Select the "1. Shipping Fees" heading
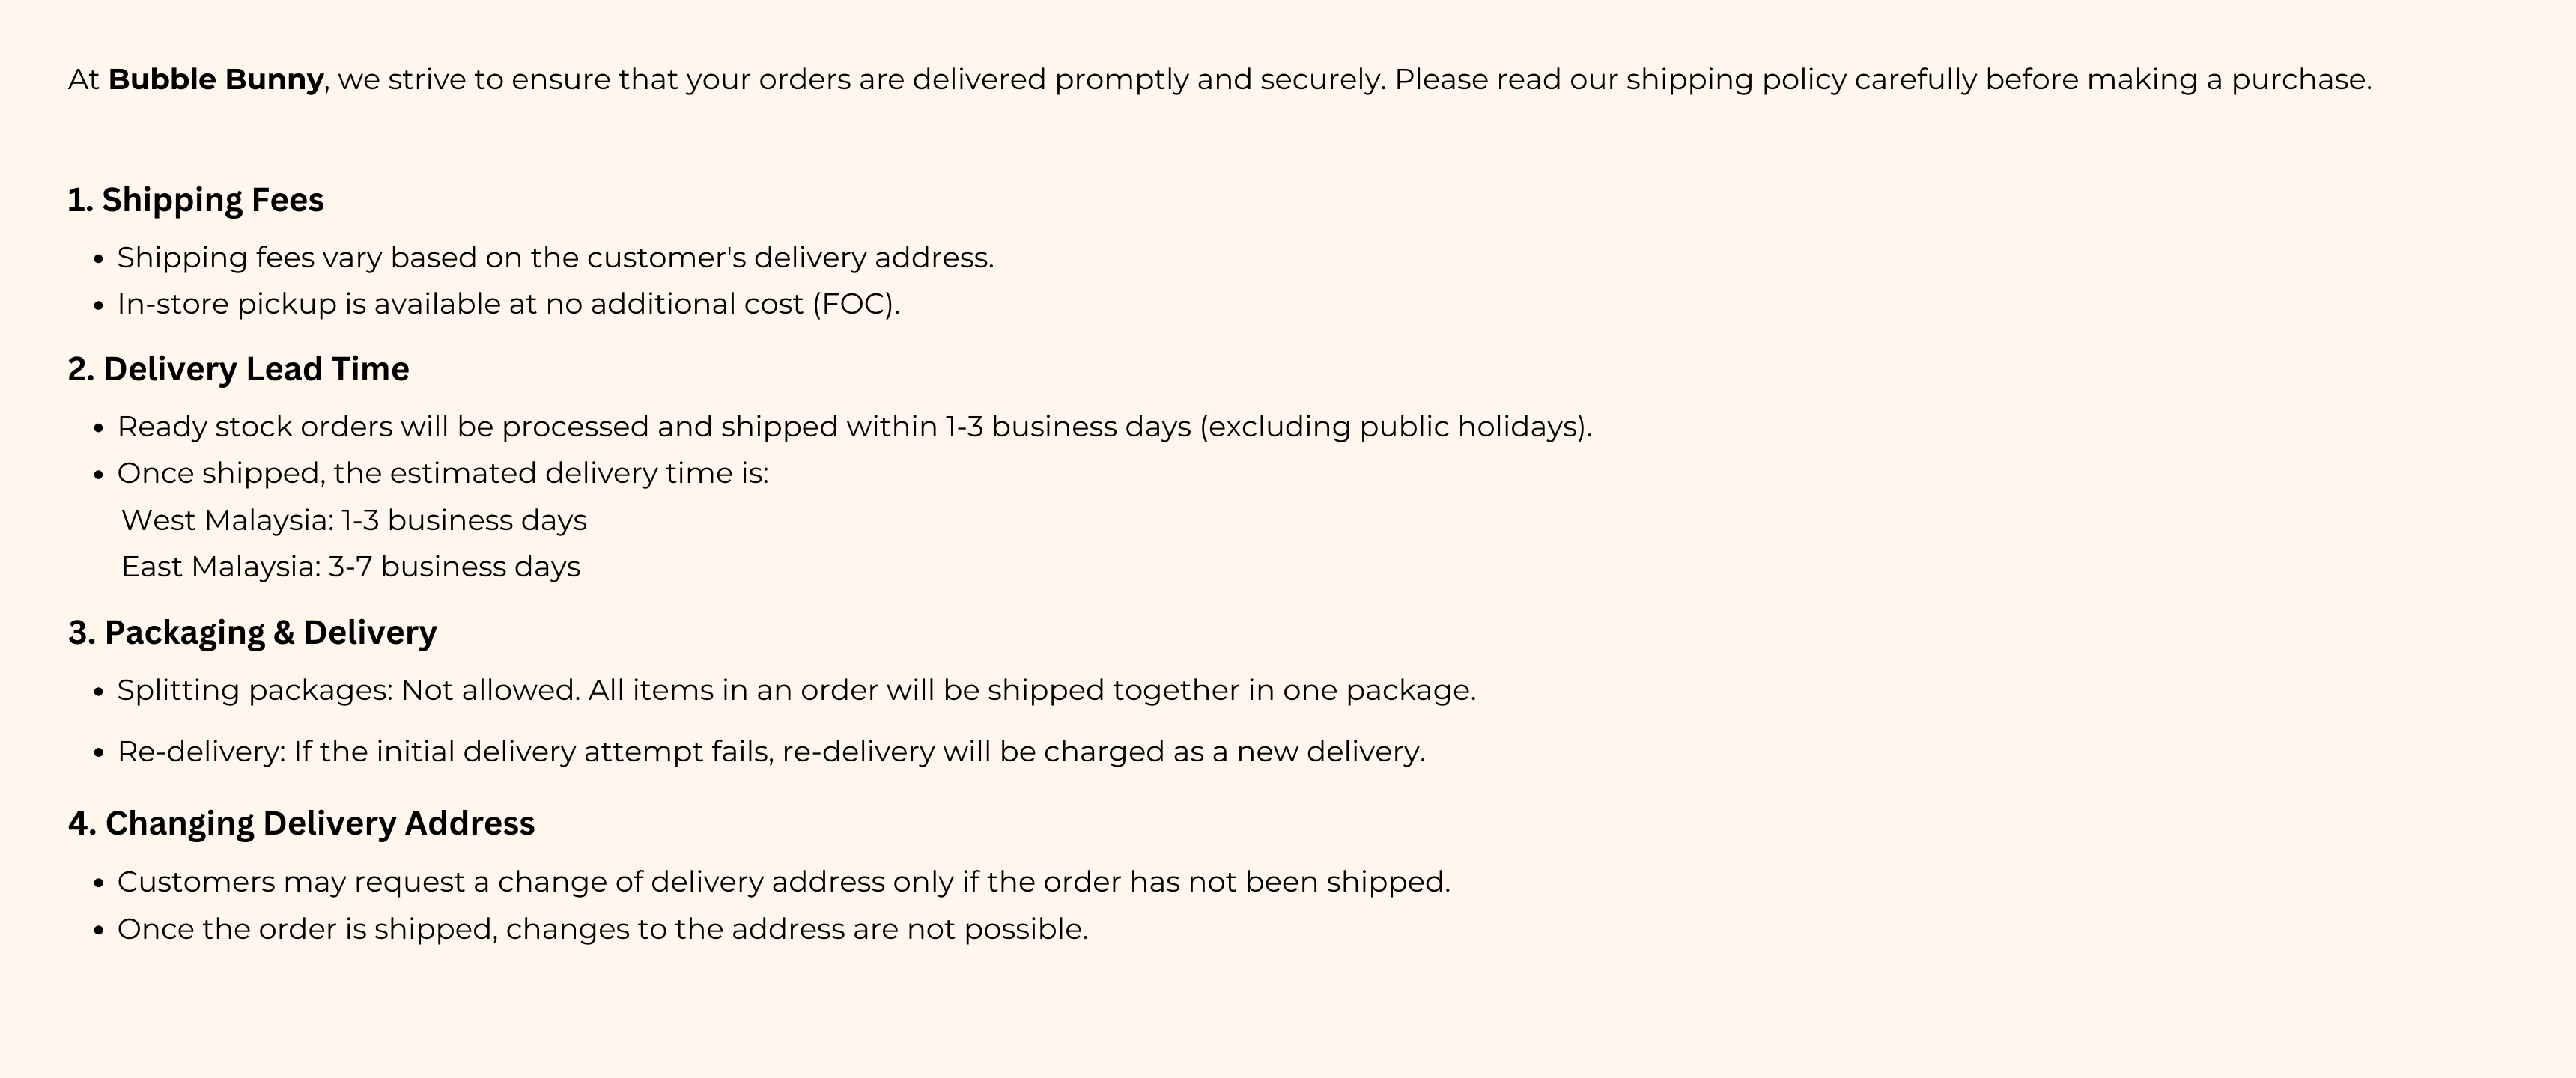The image size is (2576, 1078). coord(196,200)
